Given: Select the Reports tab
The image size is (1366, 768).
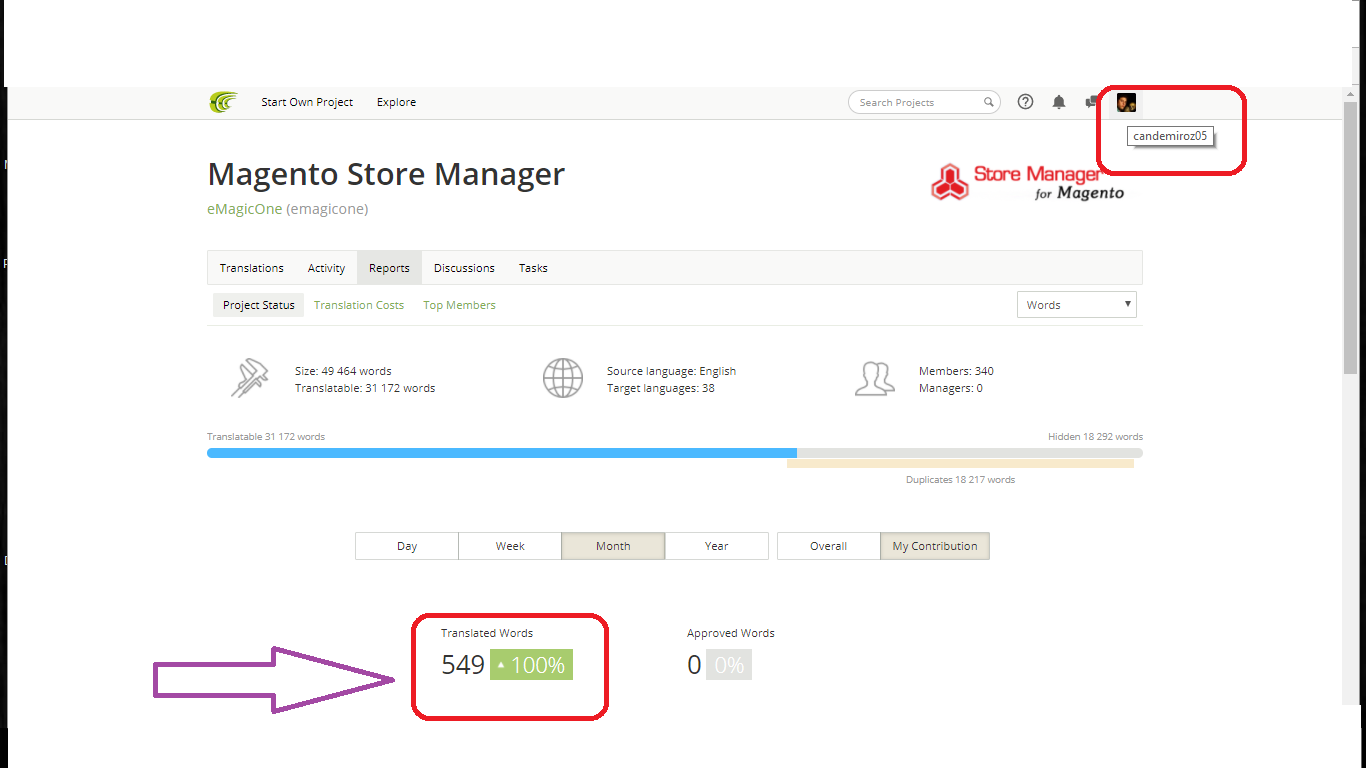Looking at the screenshot, I should tap(389, 268).
